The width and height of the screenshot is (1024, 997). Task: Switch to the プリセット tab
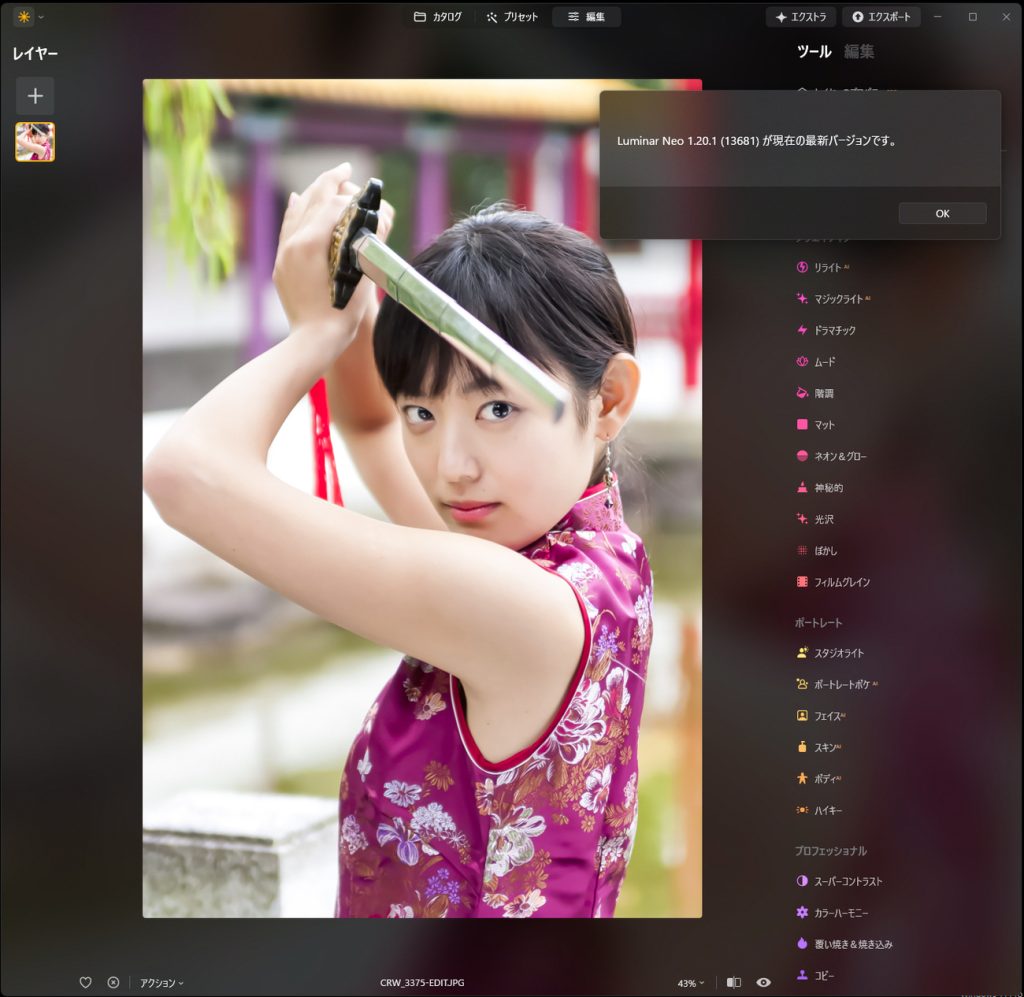pos(512,17)
